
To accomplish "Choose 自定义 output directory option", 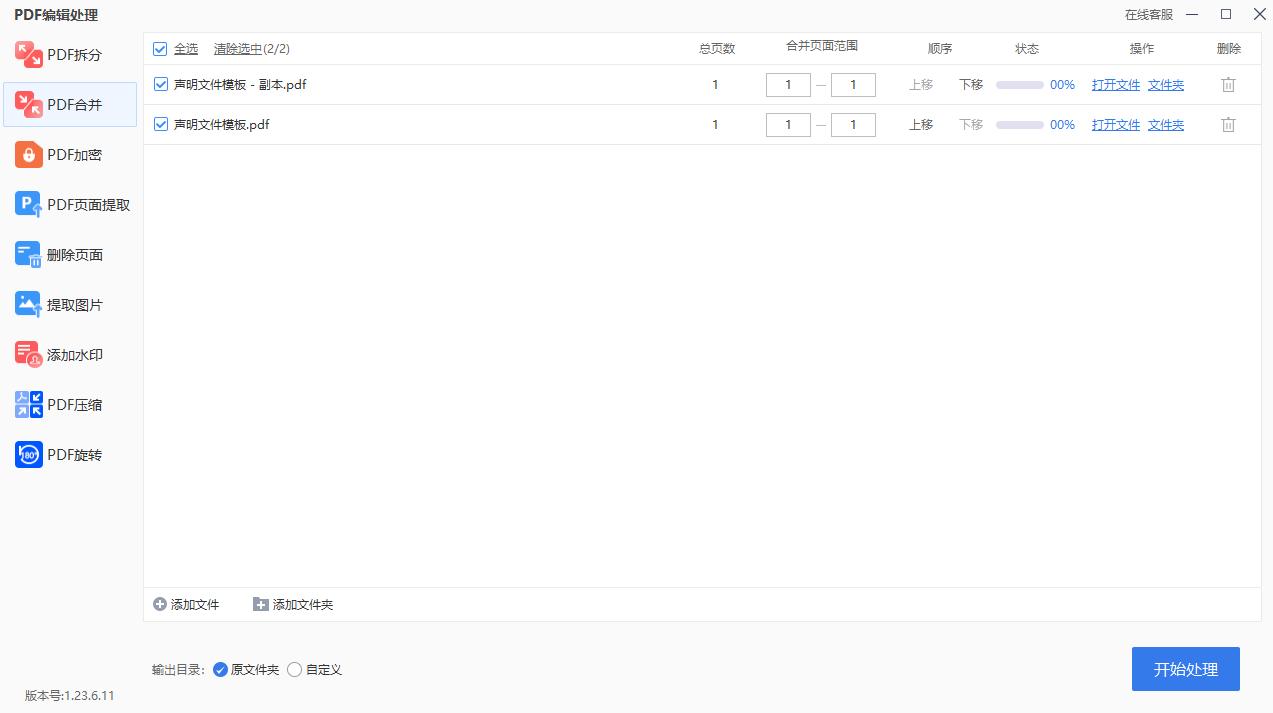I will [x=294, y=670].
